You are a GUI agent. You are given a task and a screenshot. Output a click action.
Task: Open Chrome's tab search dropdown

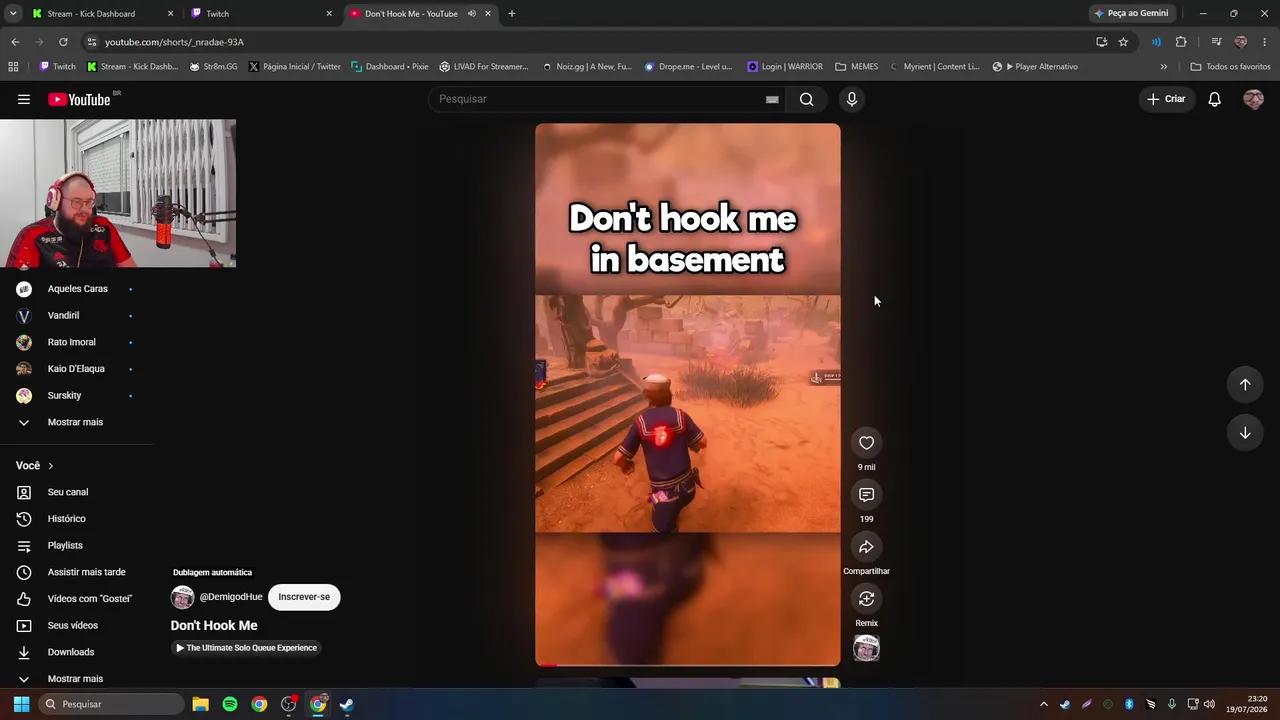[x=13, y=14]
